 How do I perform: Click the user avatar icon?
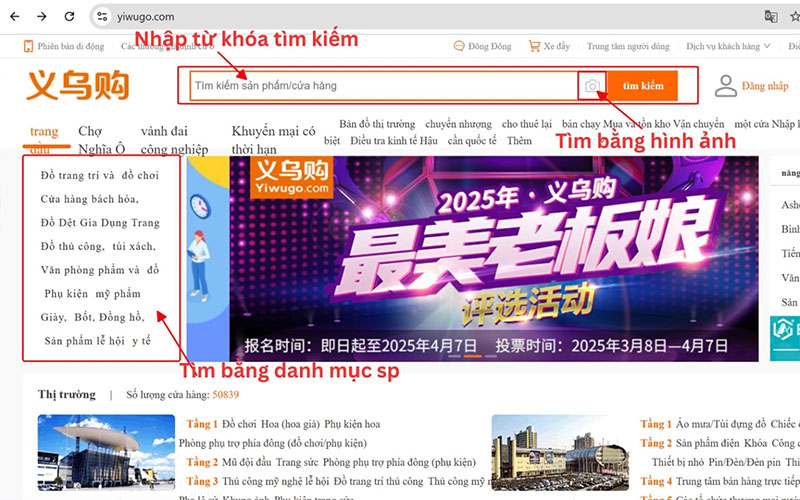(x=726, y=86)
